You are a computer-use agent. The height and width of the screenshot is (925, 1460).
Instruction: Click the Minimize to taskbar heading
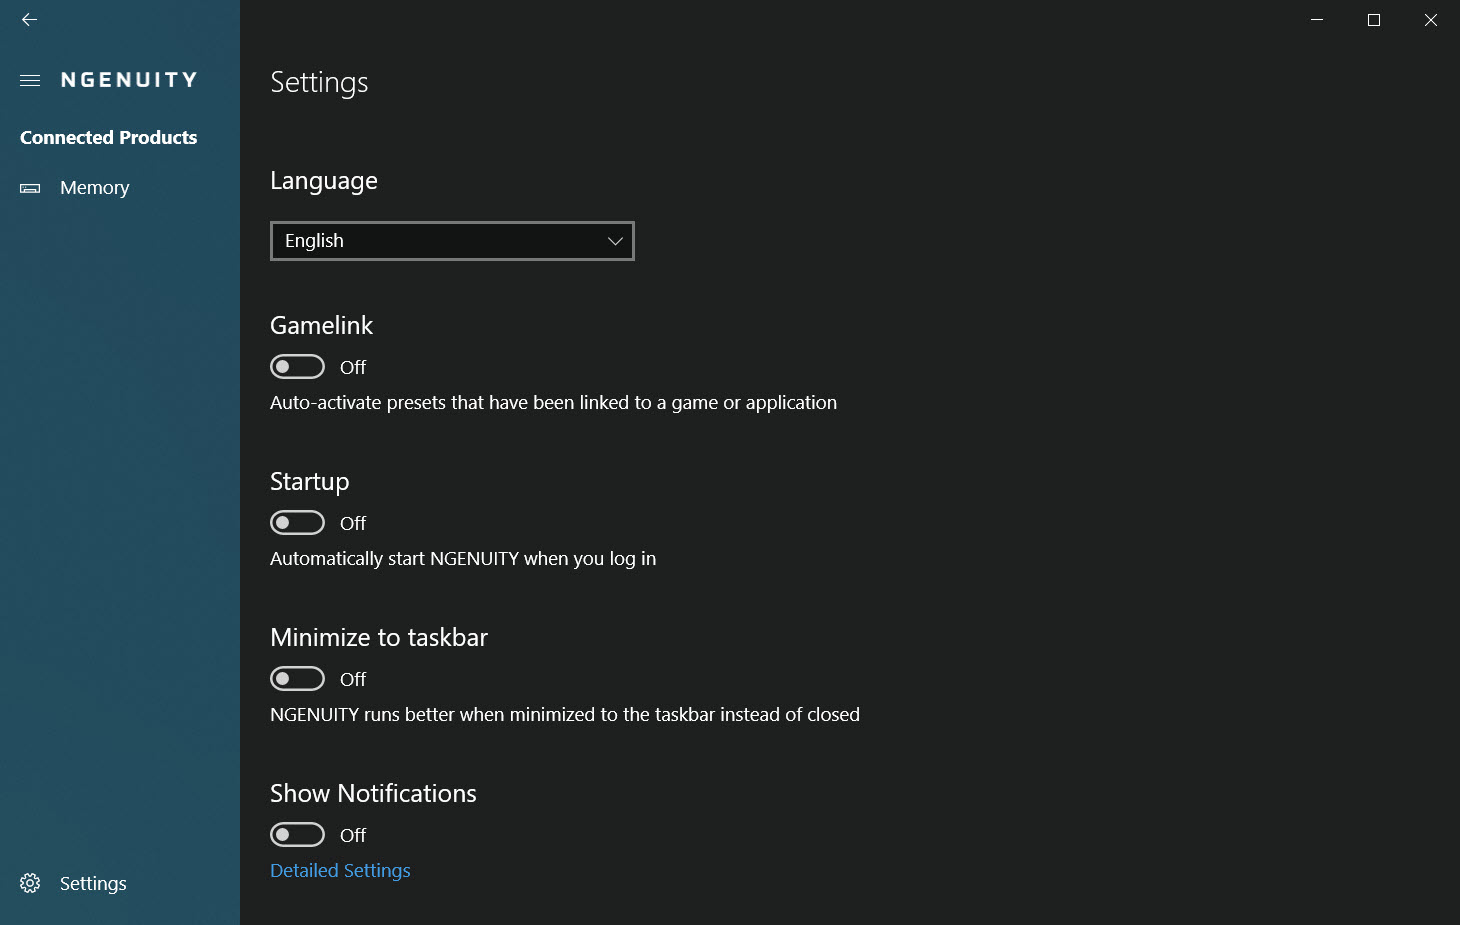379,638
